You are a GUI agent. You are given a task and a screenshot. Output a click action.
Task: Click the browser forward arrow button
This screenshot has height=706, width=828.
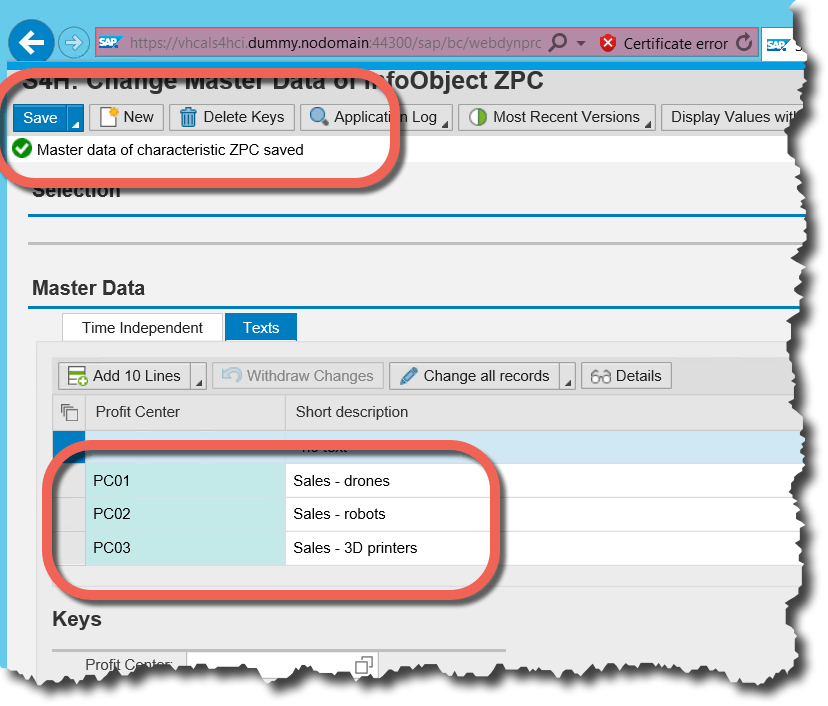click(x=74, y=43)
